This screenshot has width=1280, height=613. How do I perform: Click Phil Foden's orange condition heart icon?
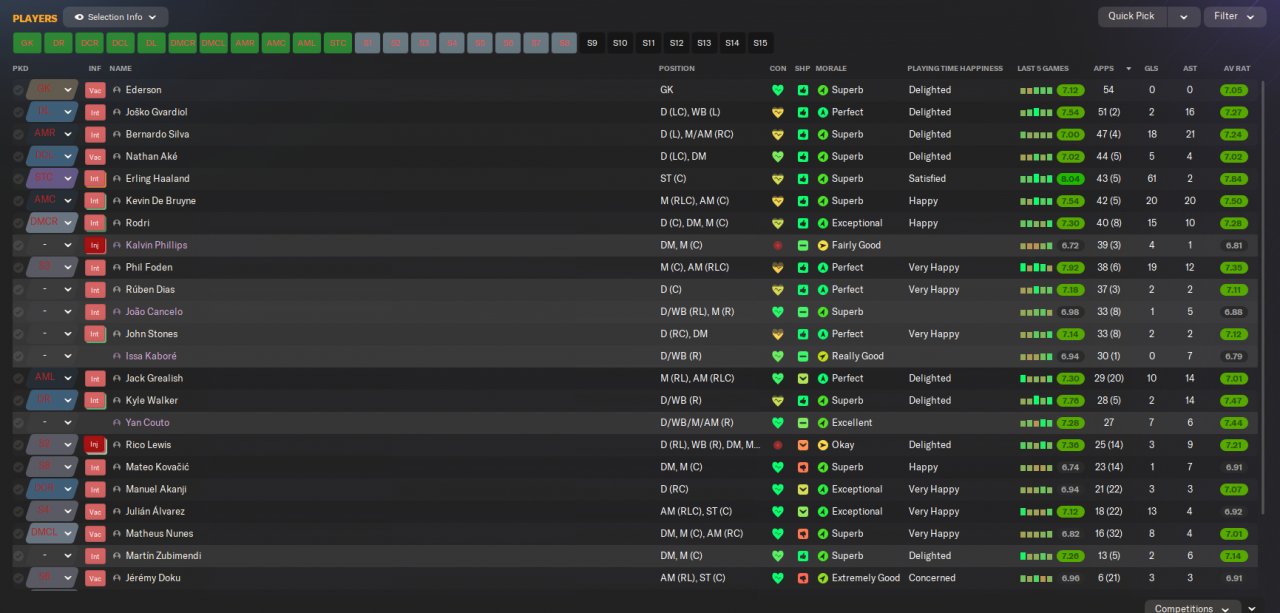click(x=778, y=267)
